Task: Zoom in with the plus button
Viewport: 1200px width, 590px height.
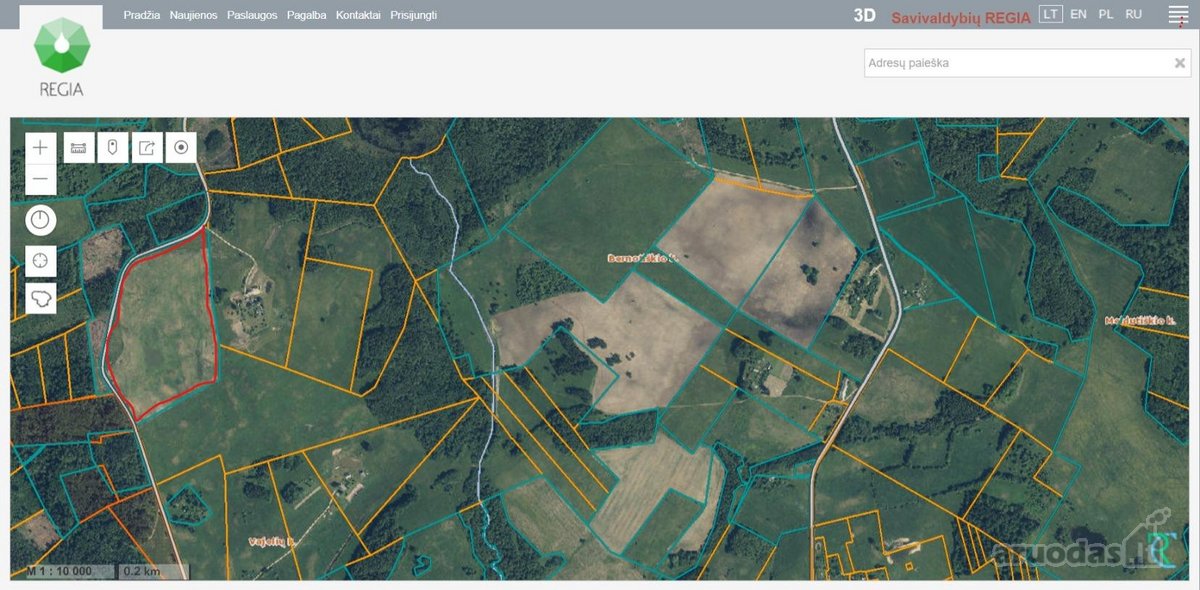Action: (40, 148)
